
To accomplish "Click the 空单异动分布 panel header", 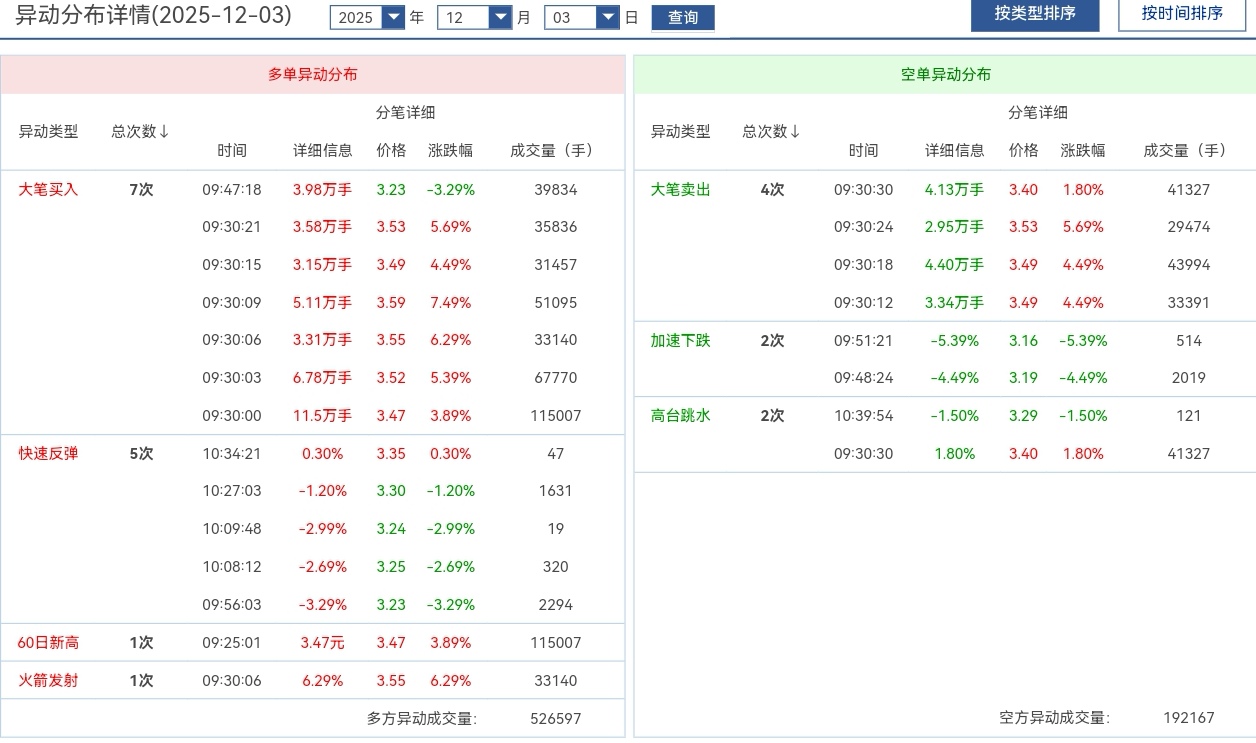I will 945,74.
